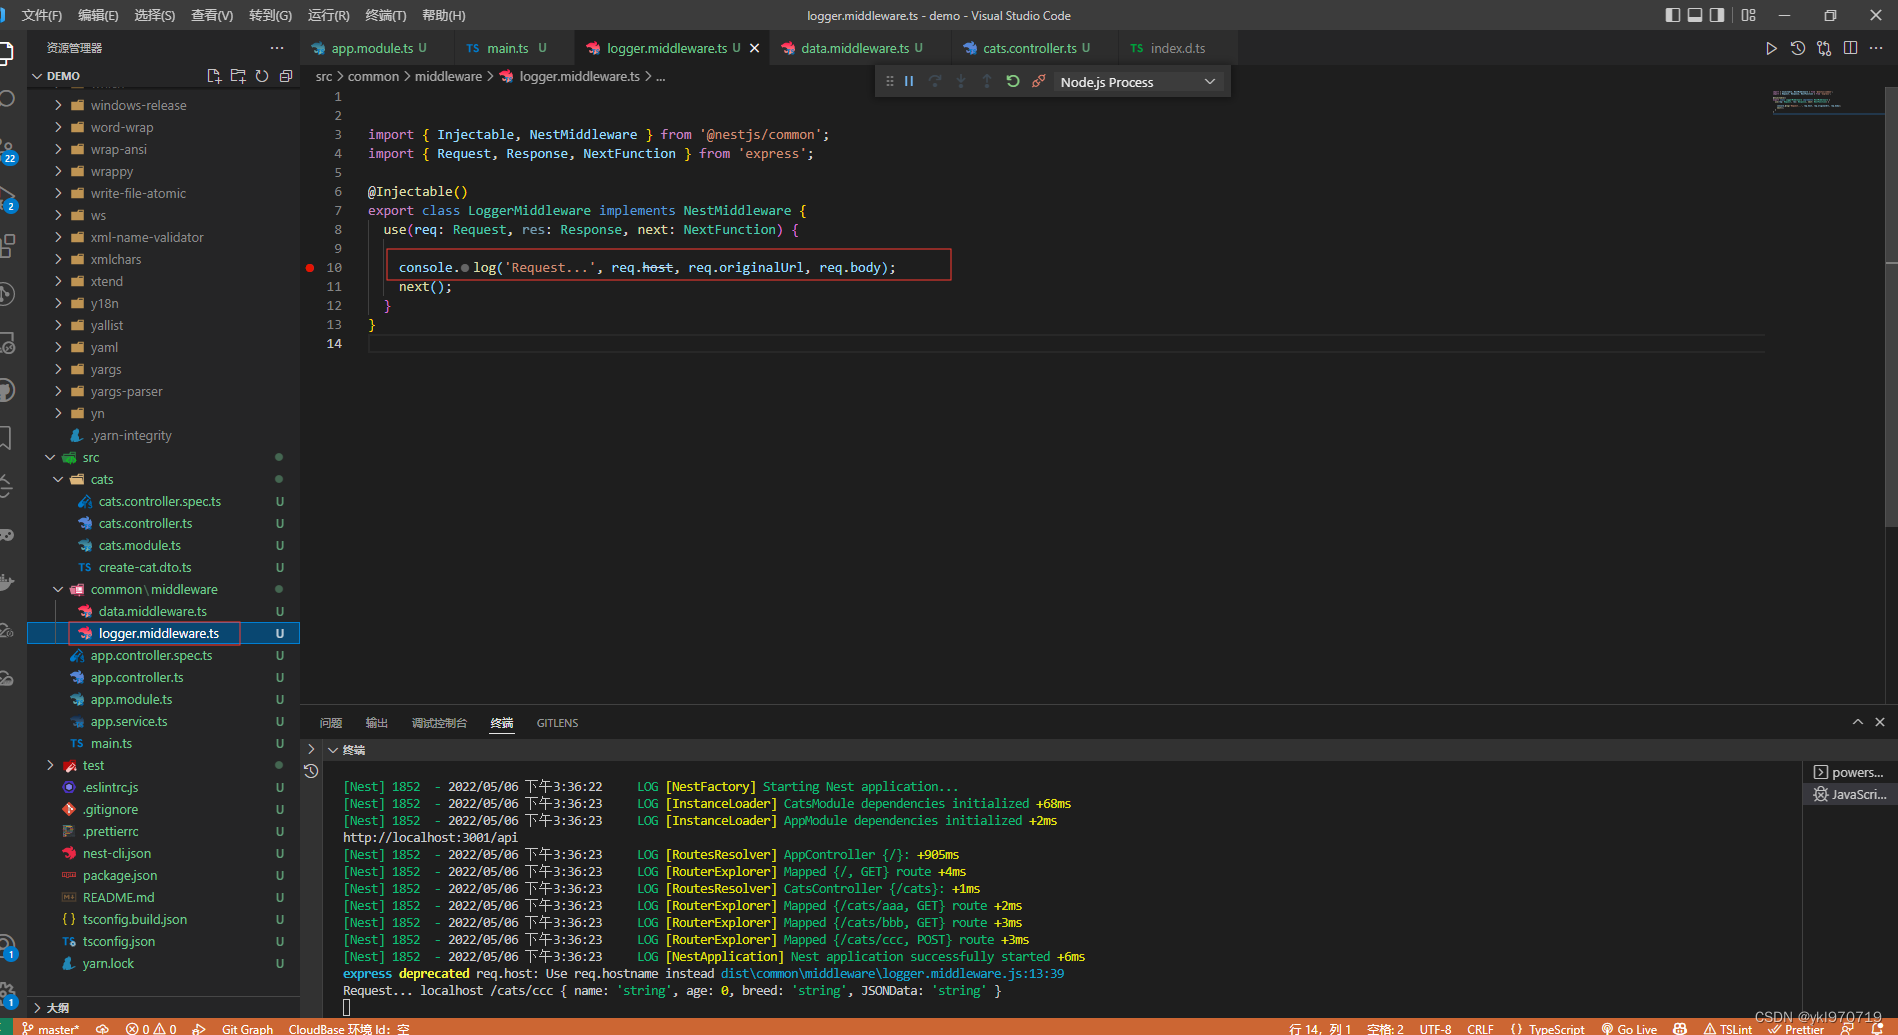1898x1035 pixels.
Task: Open the 终端(T) menu
Action: (386, 15)
